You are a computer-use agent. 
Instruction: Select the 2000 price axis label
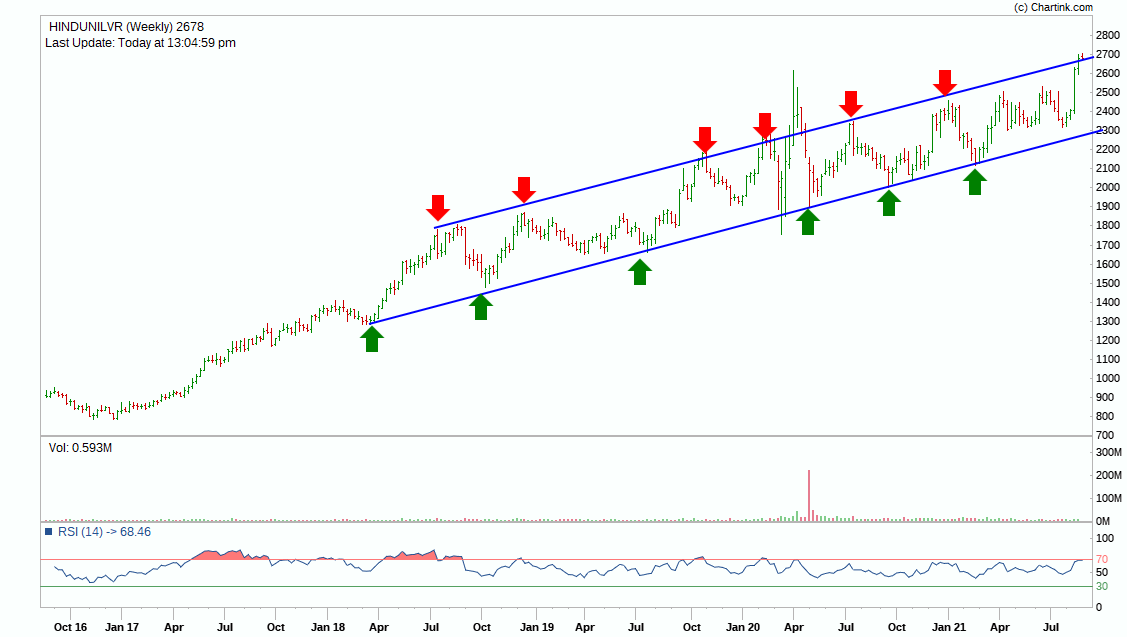pyautogui.click(x=1108, y=187)
